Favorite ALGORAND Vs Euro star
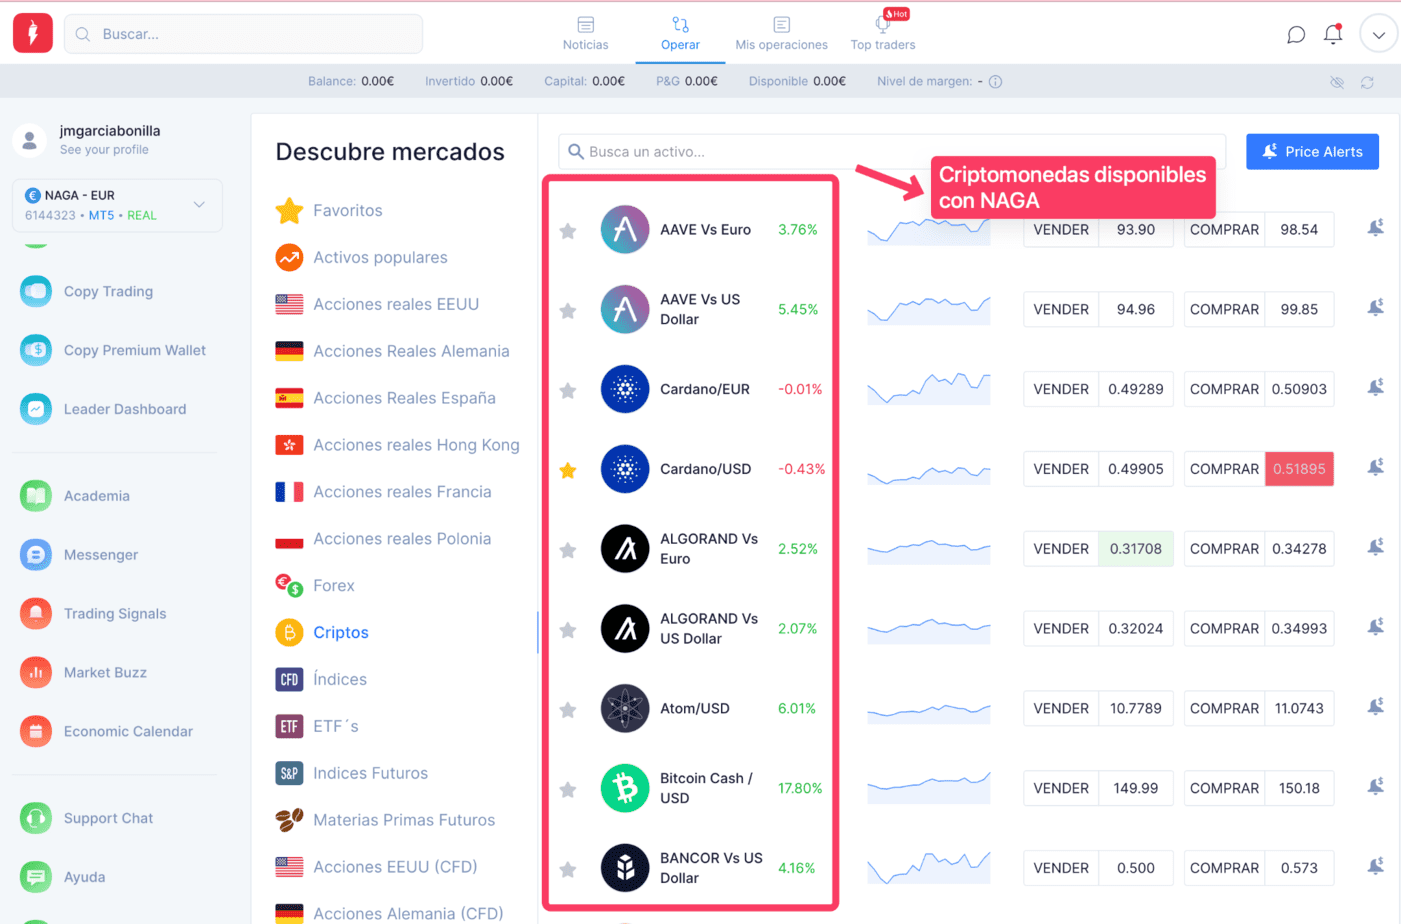The image size is (1401, 924). tap(568, 550)
